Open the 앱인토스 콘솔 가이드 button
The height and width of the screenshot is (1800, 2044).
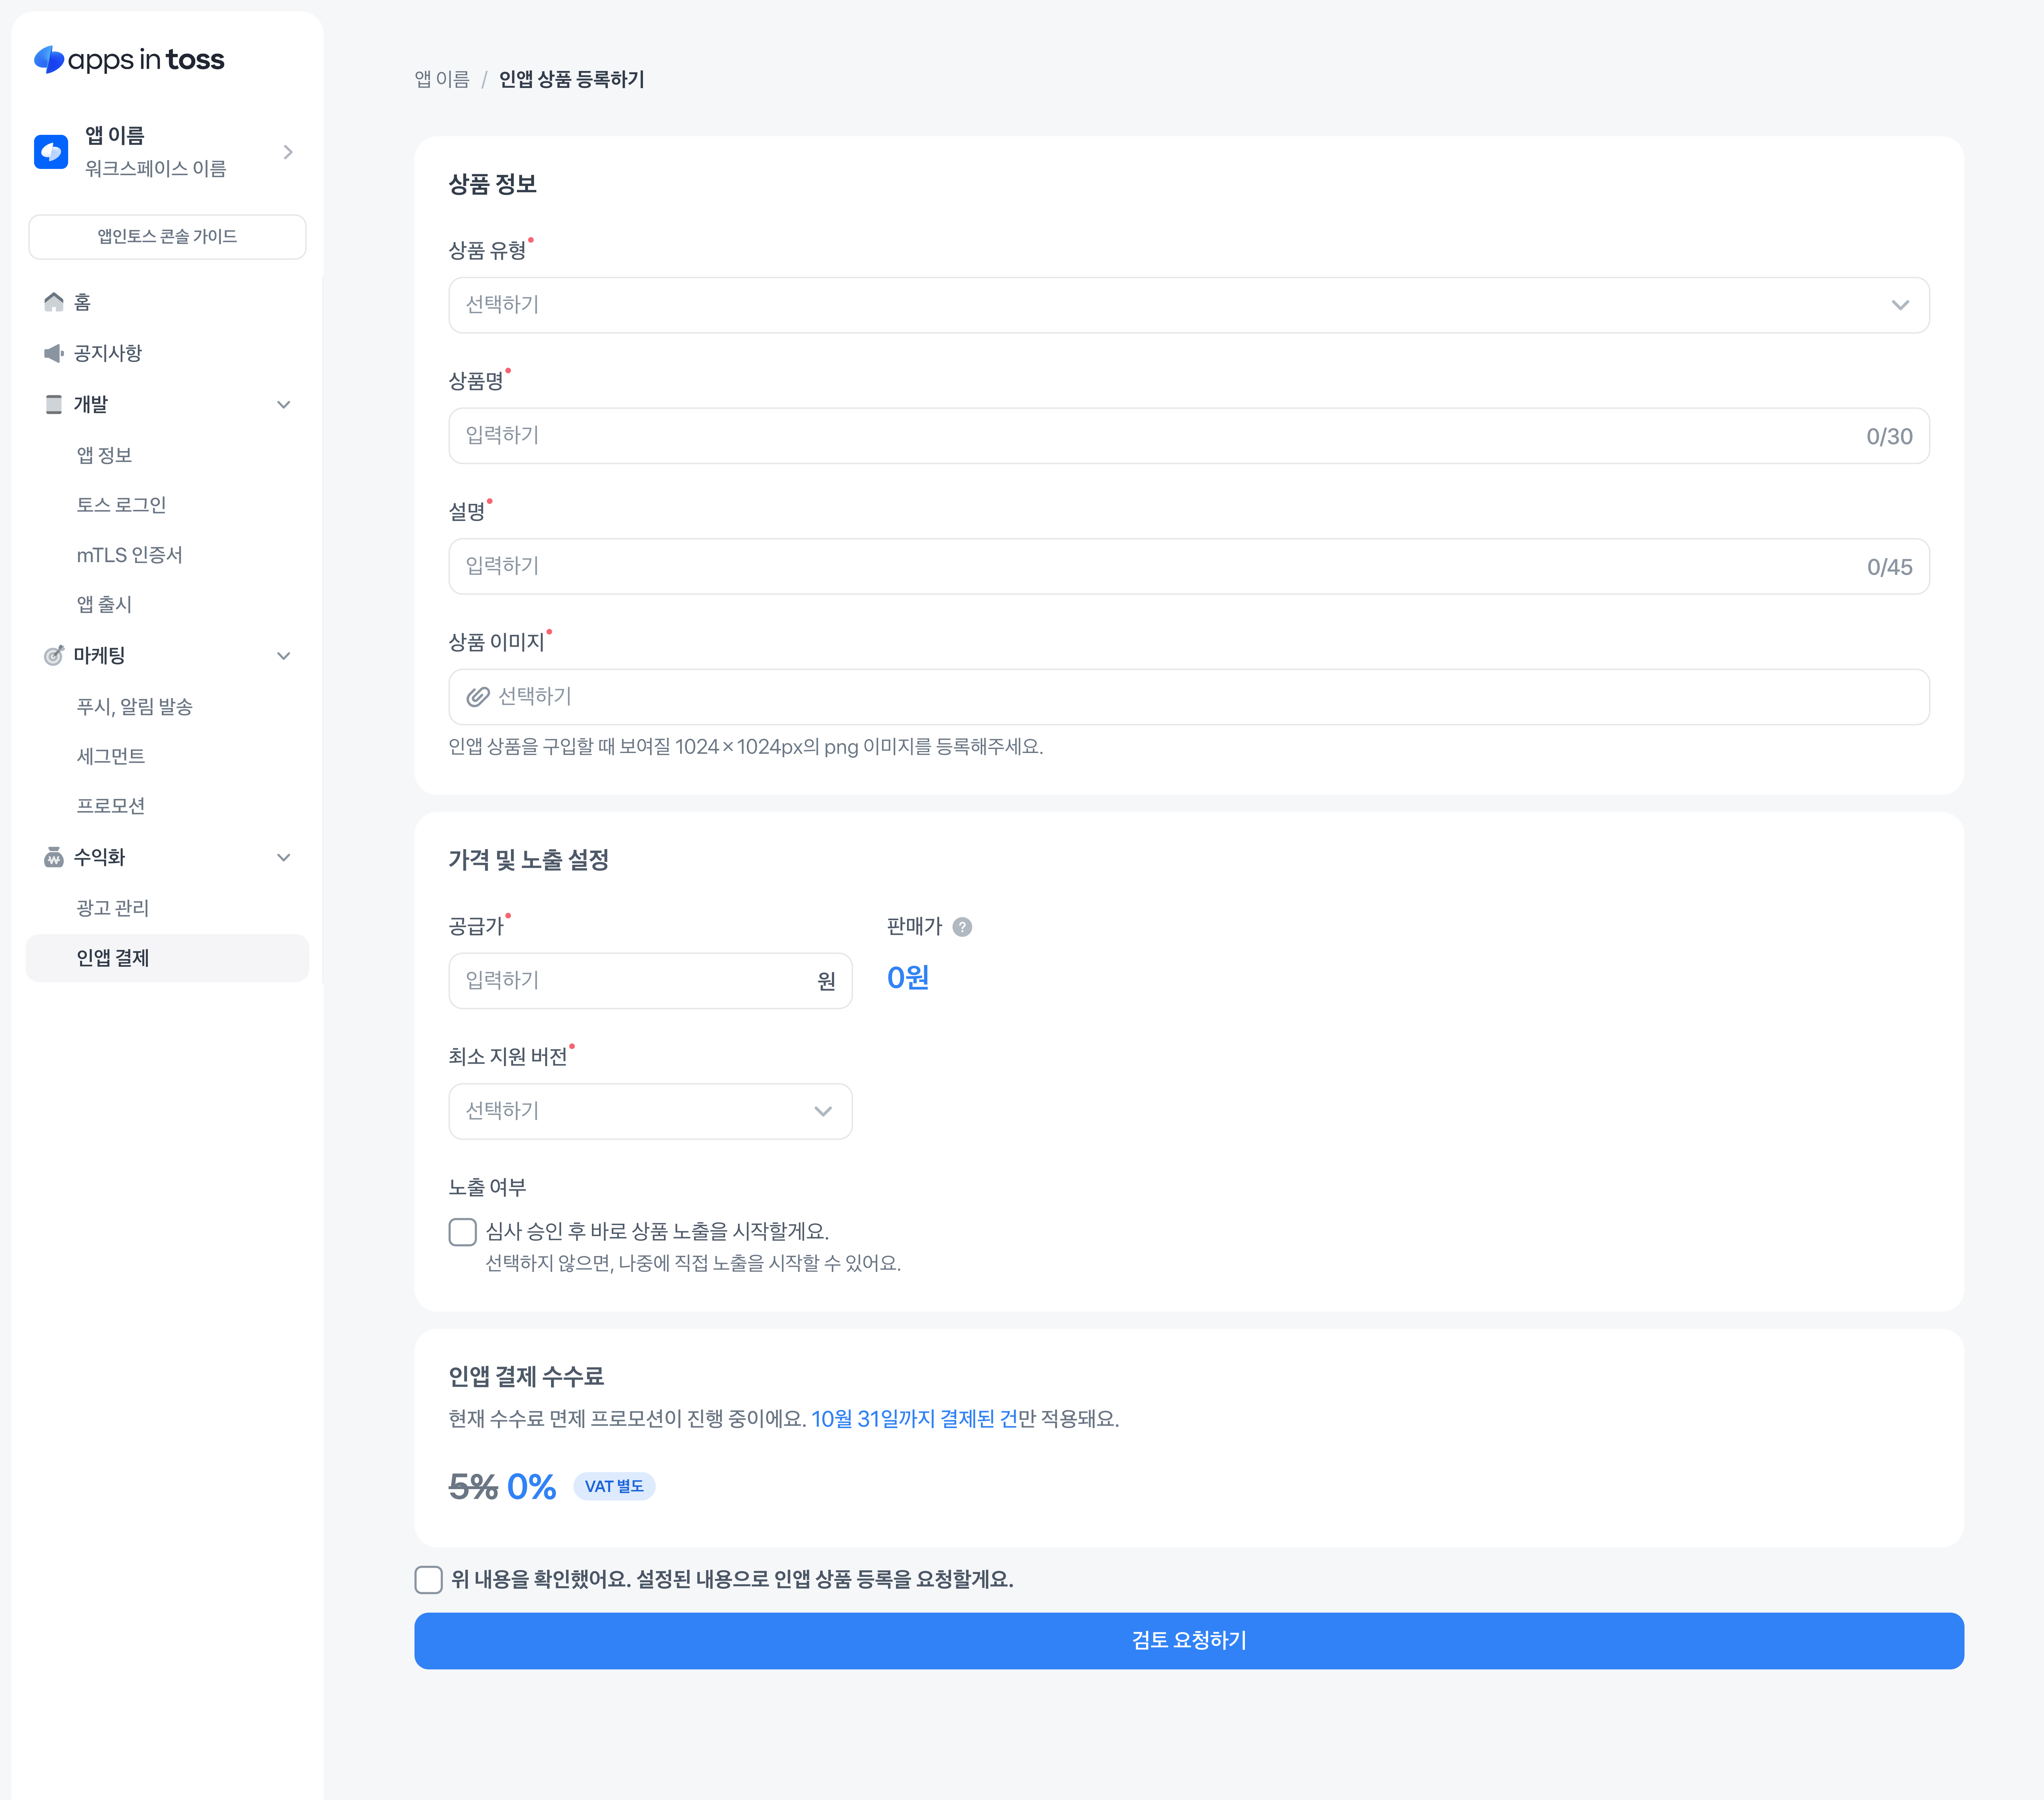167,237
